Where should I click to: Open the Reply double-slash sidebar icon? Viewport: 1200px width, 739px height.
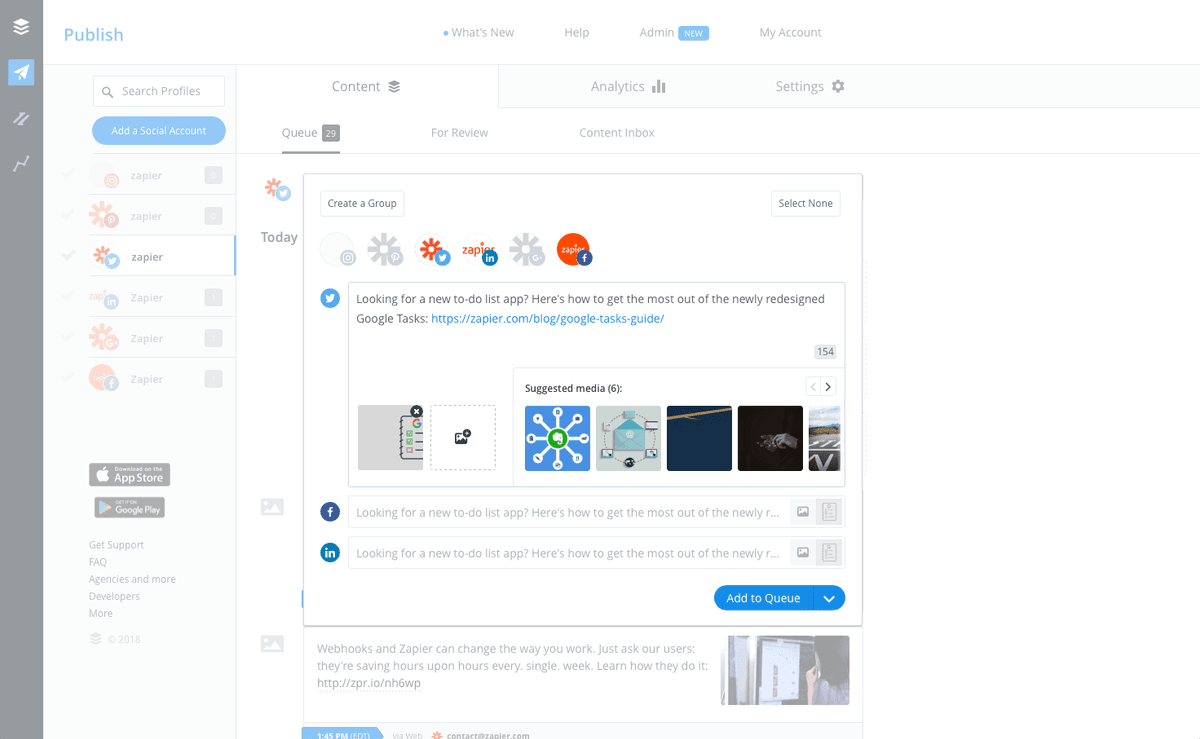(21, 118)
